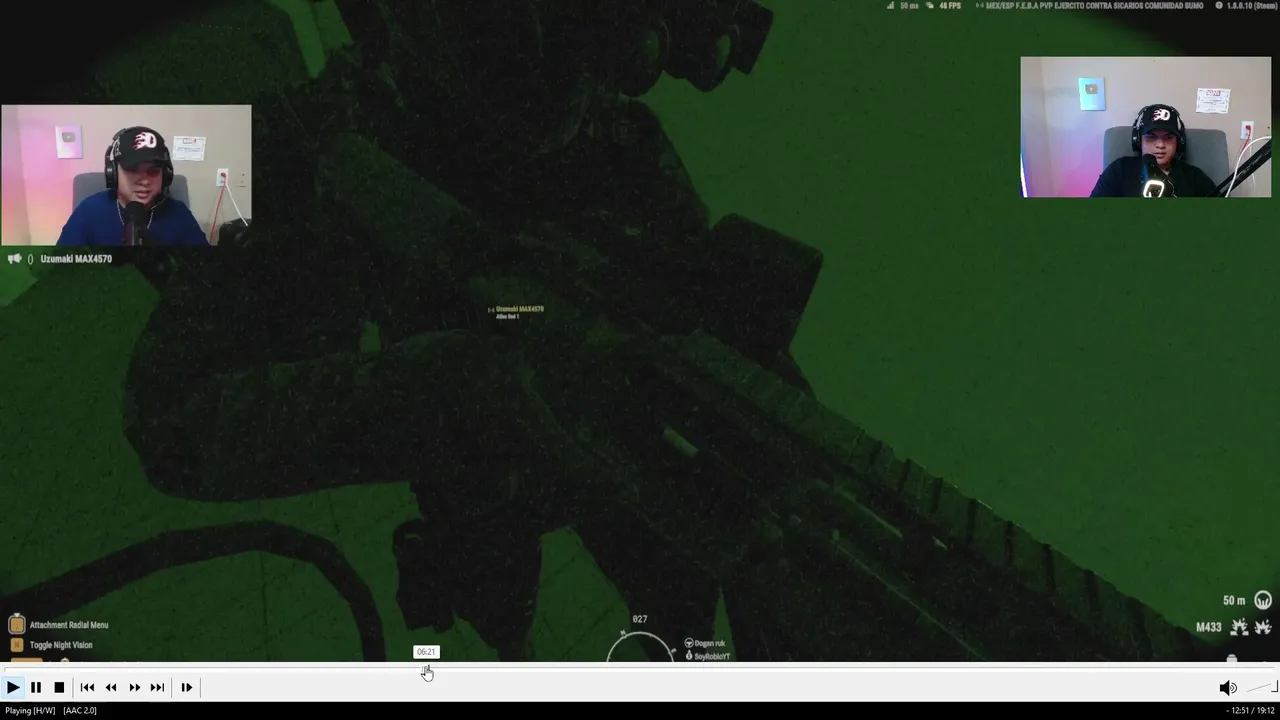Viewport: 1280px width, 720px height.
Task: Skip to the previous file
Action: (x=87, y=687)
